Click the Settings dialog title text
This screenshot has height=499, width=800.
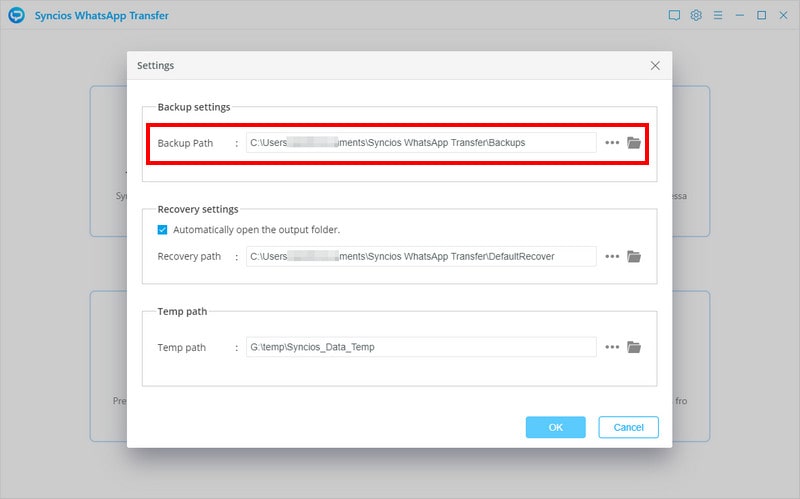tap(156, 66)
